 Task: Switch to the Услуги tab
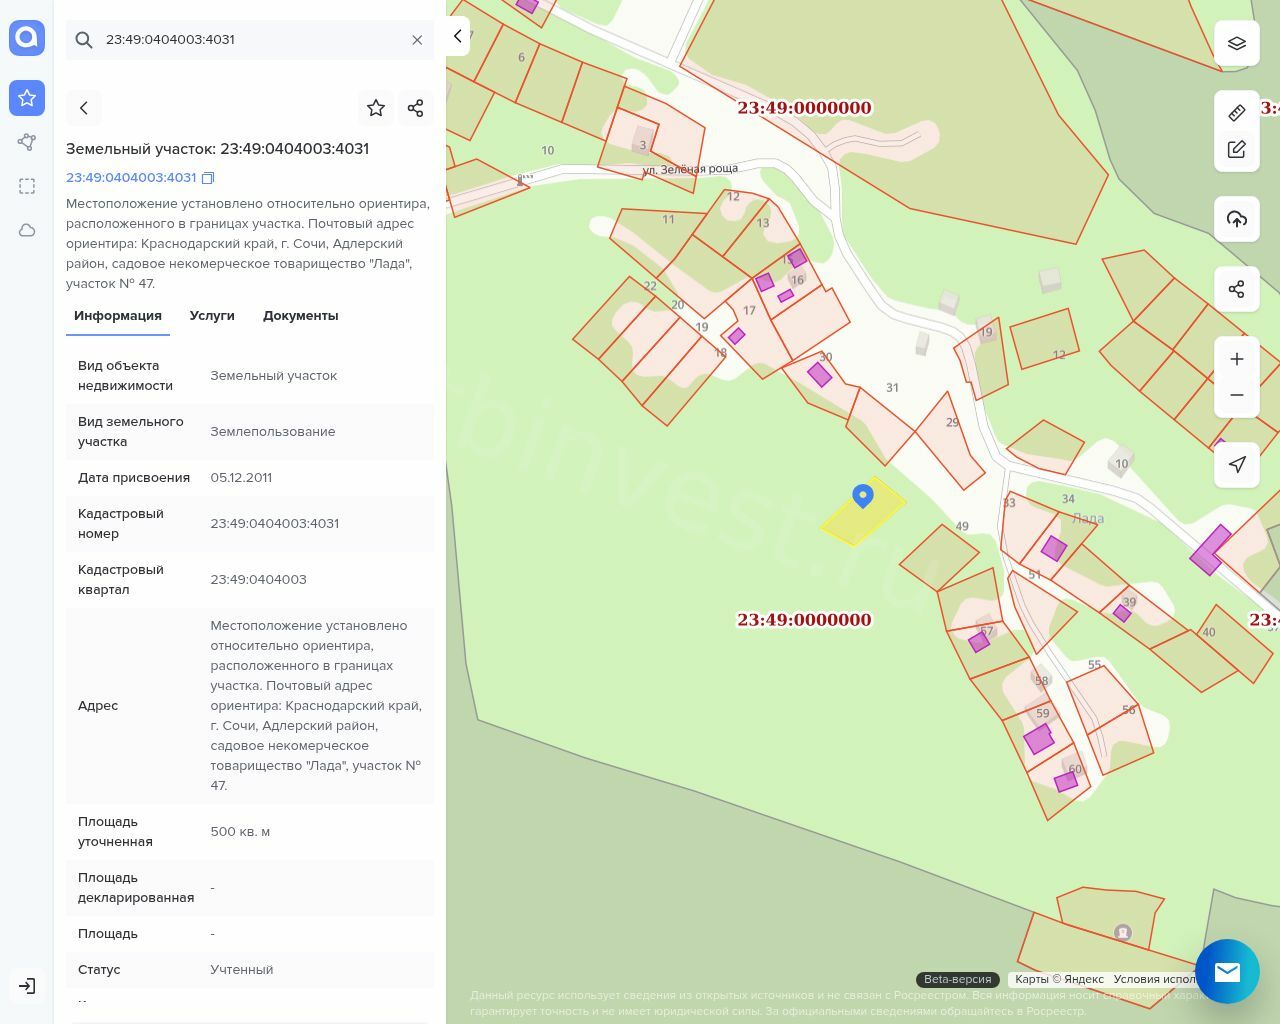pyautogui.click(x=212, y=316)
